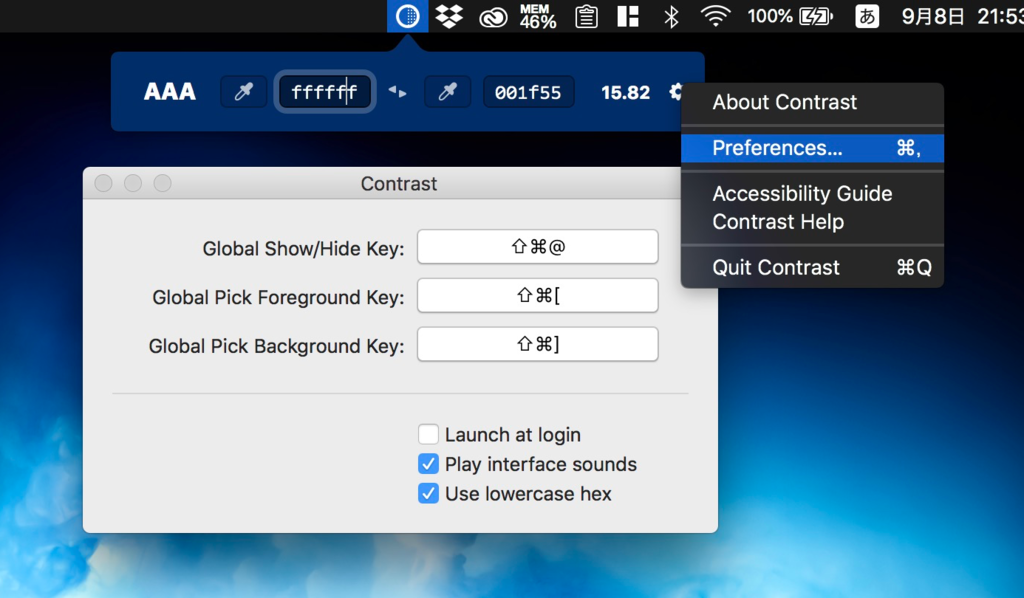
Task: Click the 100% battery status indicator
Action: tap(790, 16)
